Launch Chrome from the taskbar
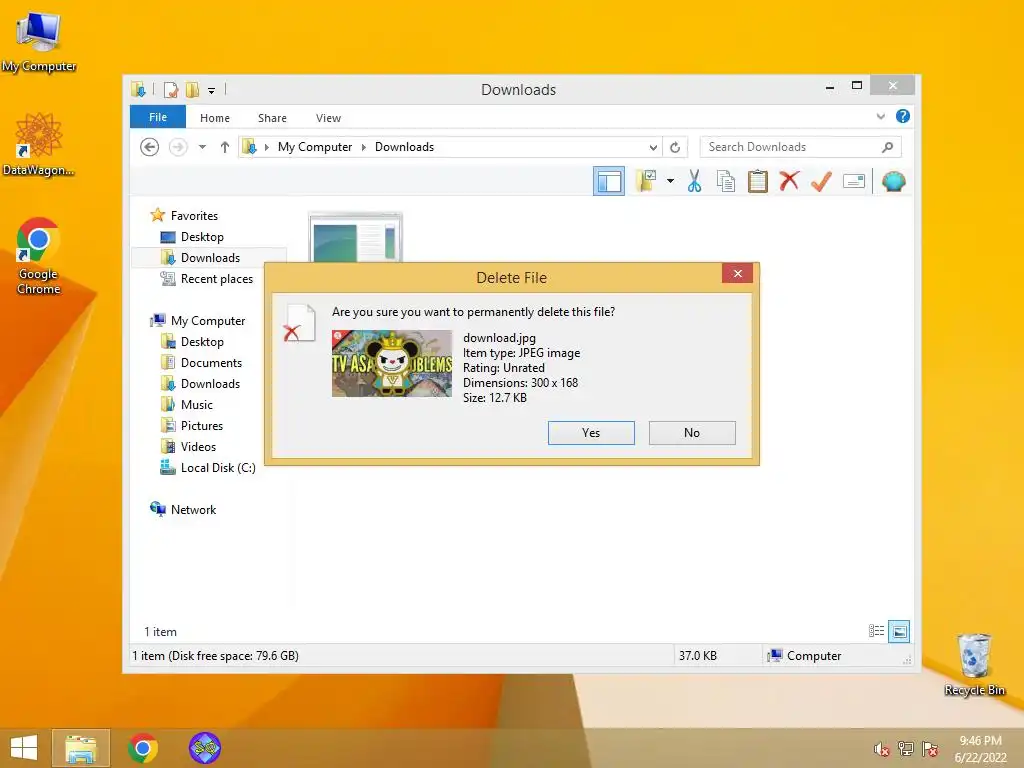Viewport: 1024px width, 768px height. pos(142,748)
